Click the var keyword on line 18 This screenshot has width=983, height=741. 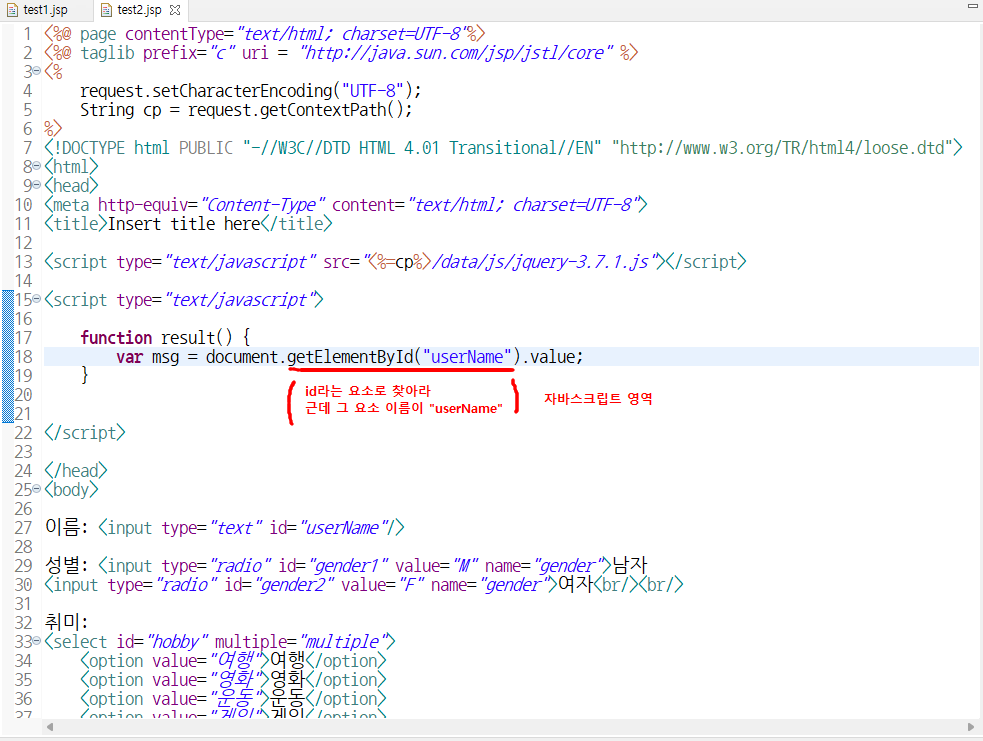click(130, 357)
